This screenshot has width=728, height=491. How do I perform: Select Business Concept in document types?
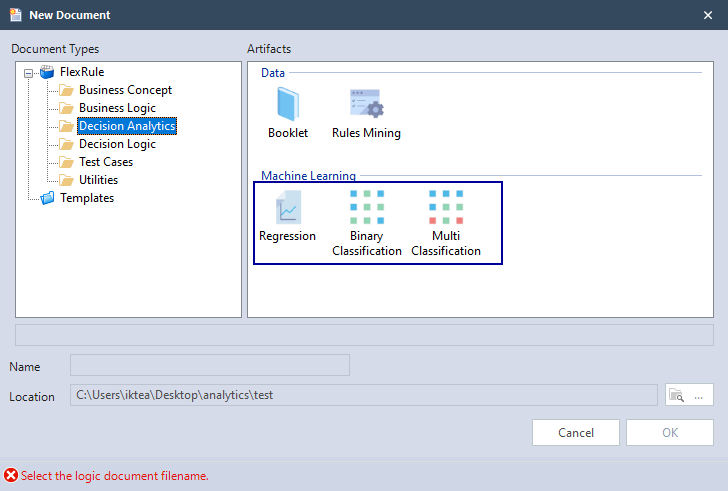point(125,90)
